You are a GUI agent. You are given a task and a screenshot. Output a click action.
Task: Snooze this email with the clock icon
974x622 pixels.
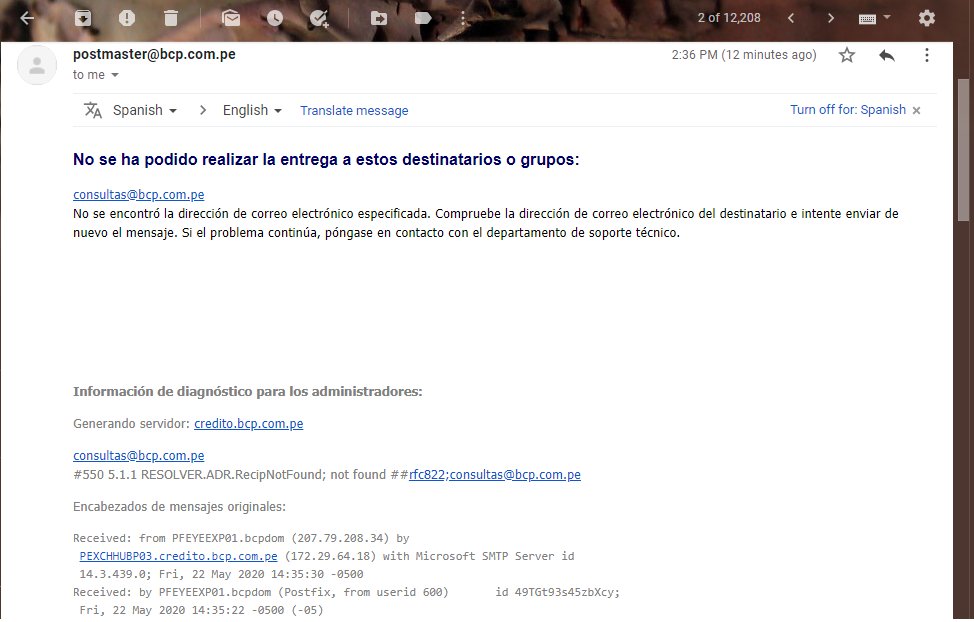coord(275,18)
